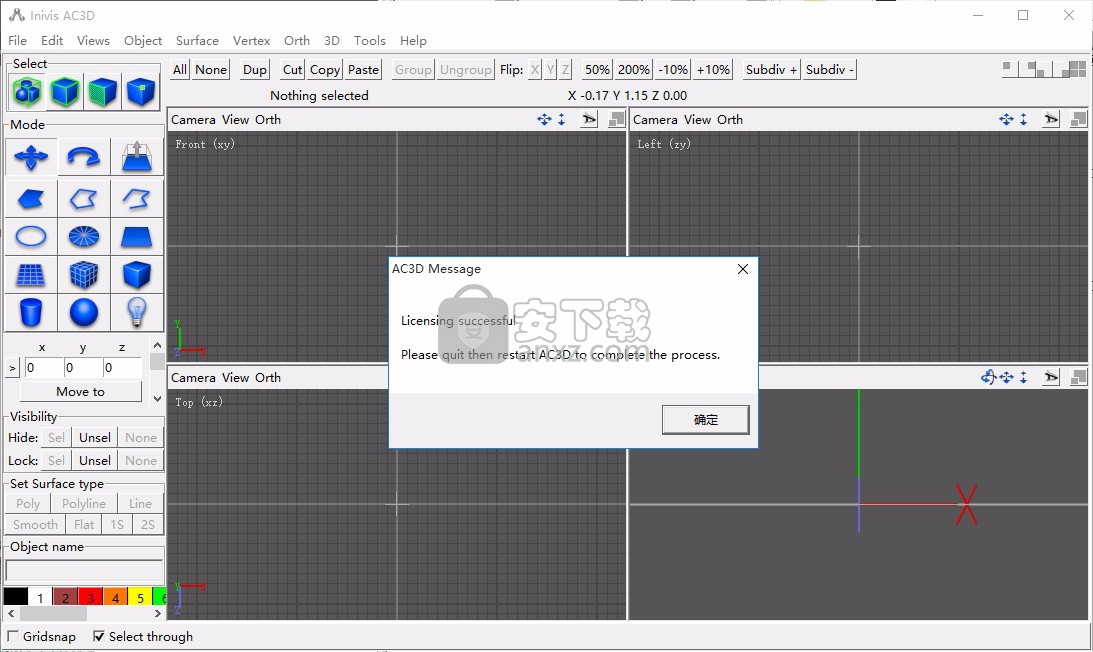This screenshot has width=1093, height=652.
Task: Click the Copy button
Action: [x=325, y=69]
